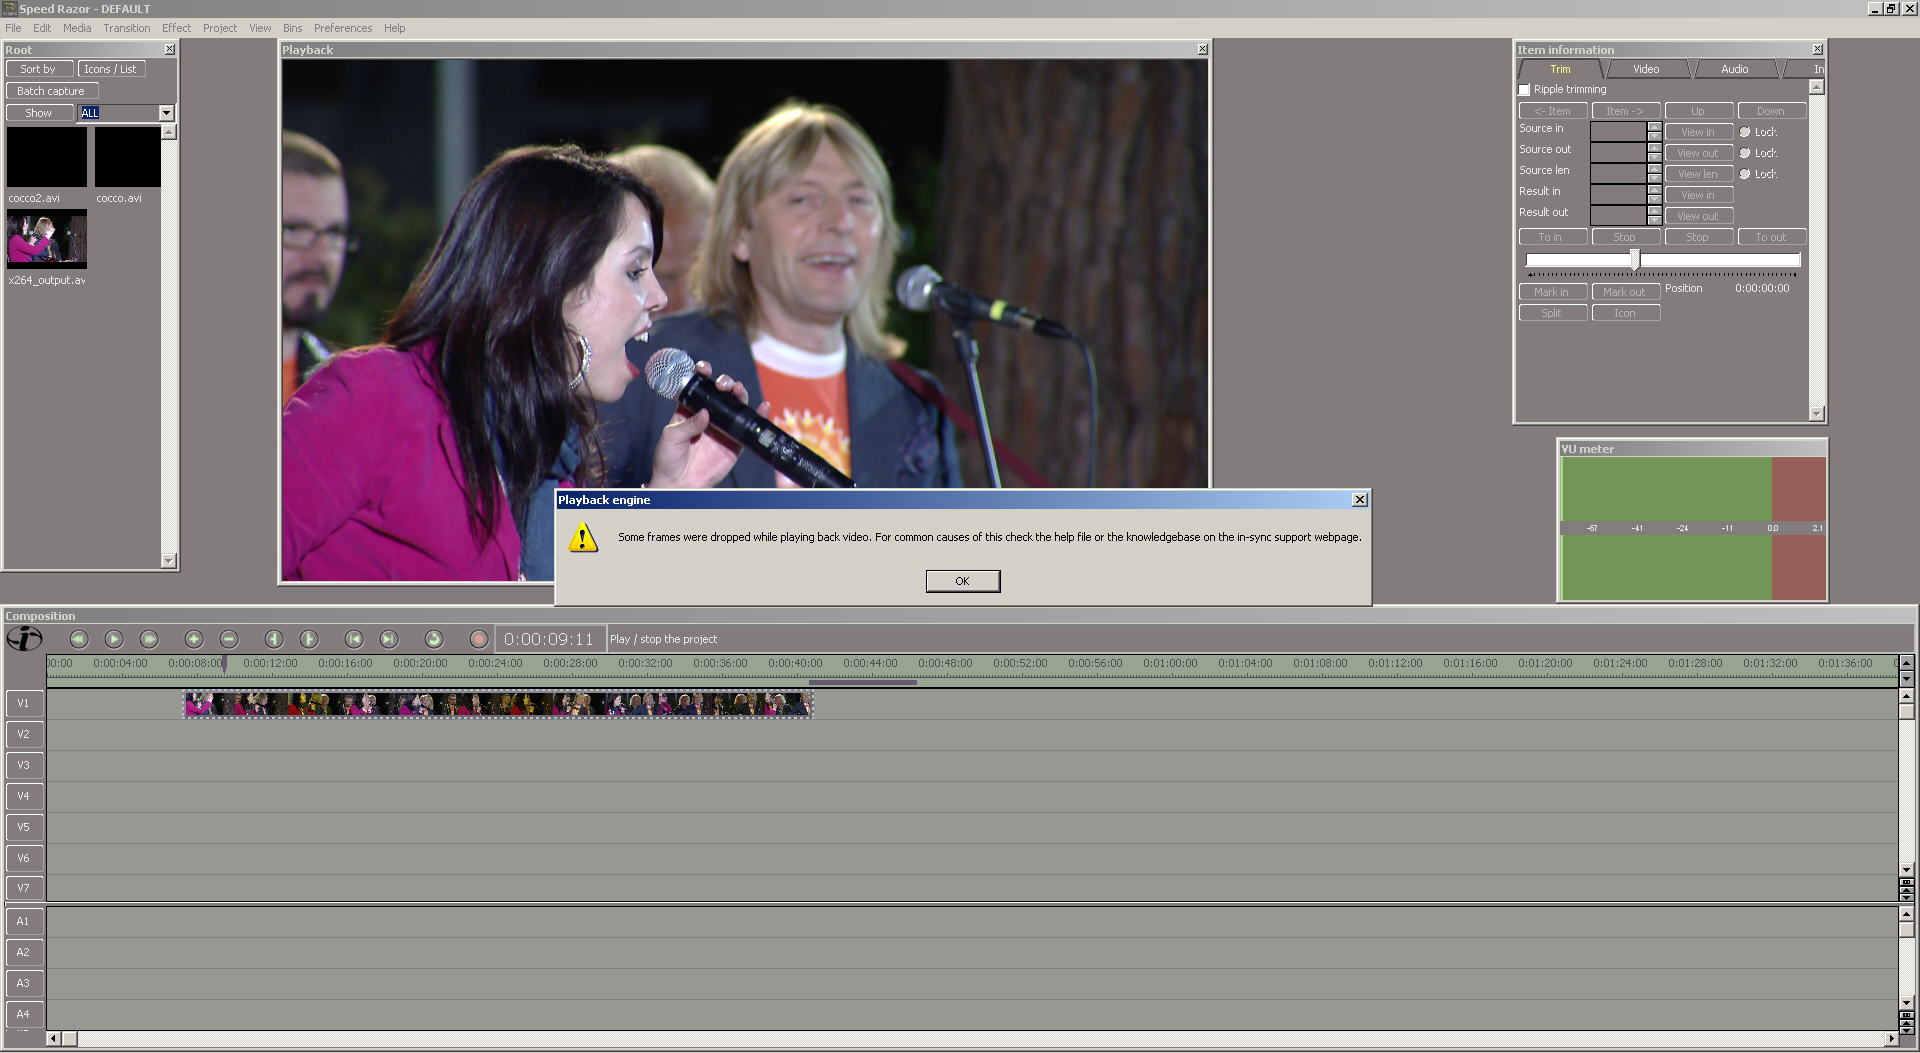Click the Item information scrollbar down arrow
Viewport: 1920px width, 1053px height.
(x=1817, y=414)
